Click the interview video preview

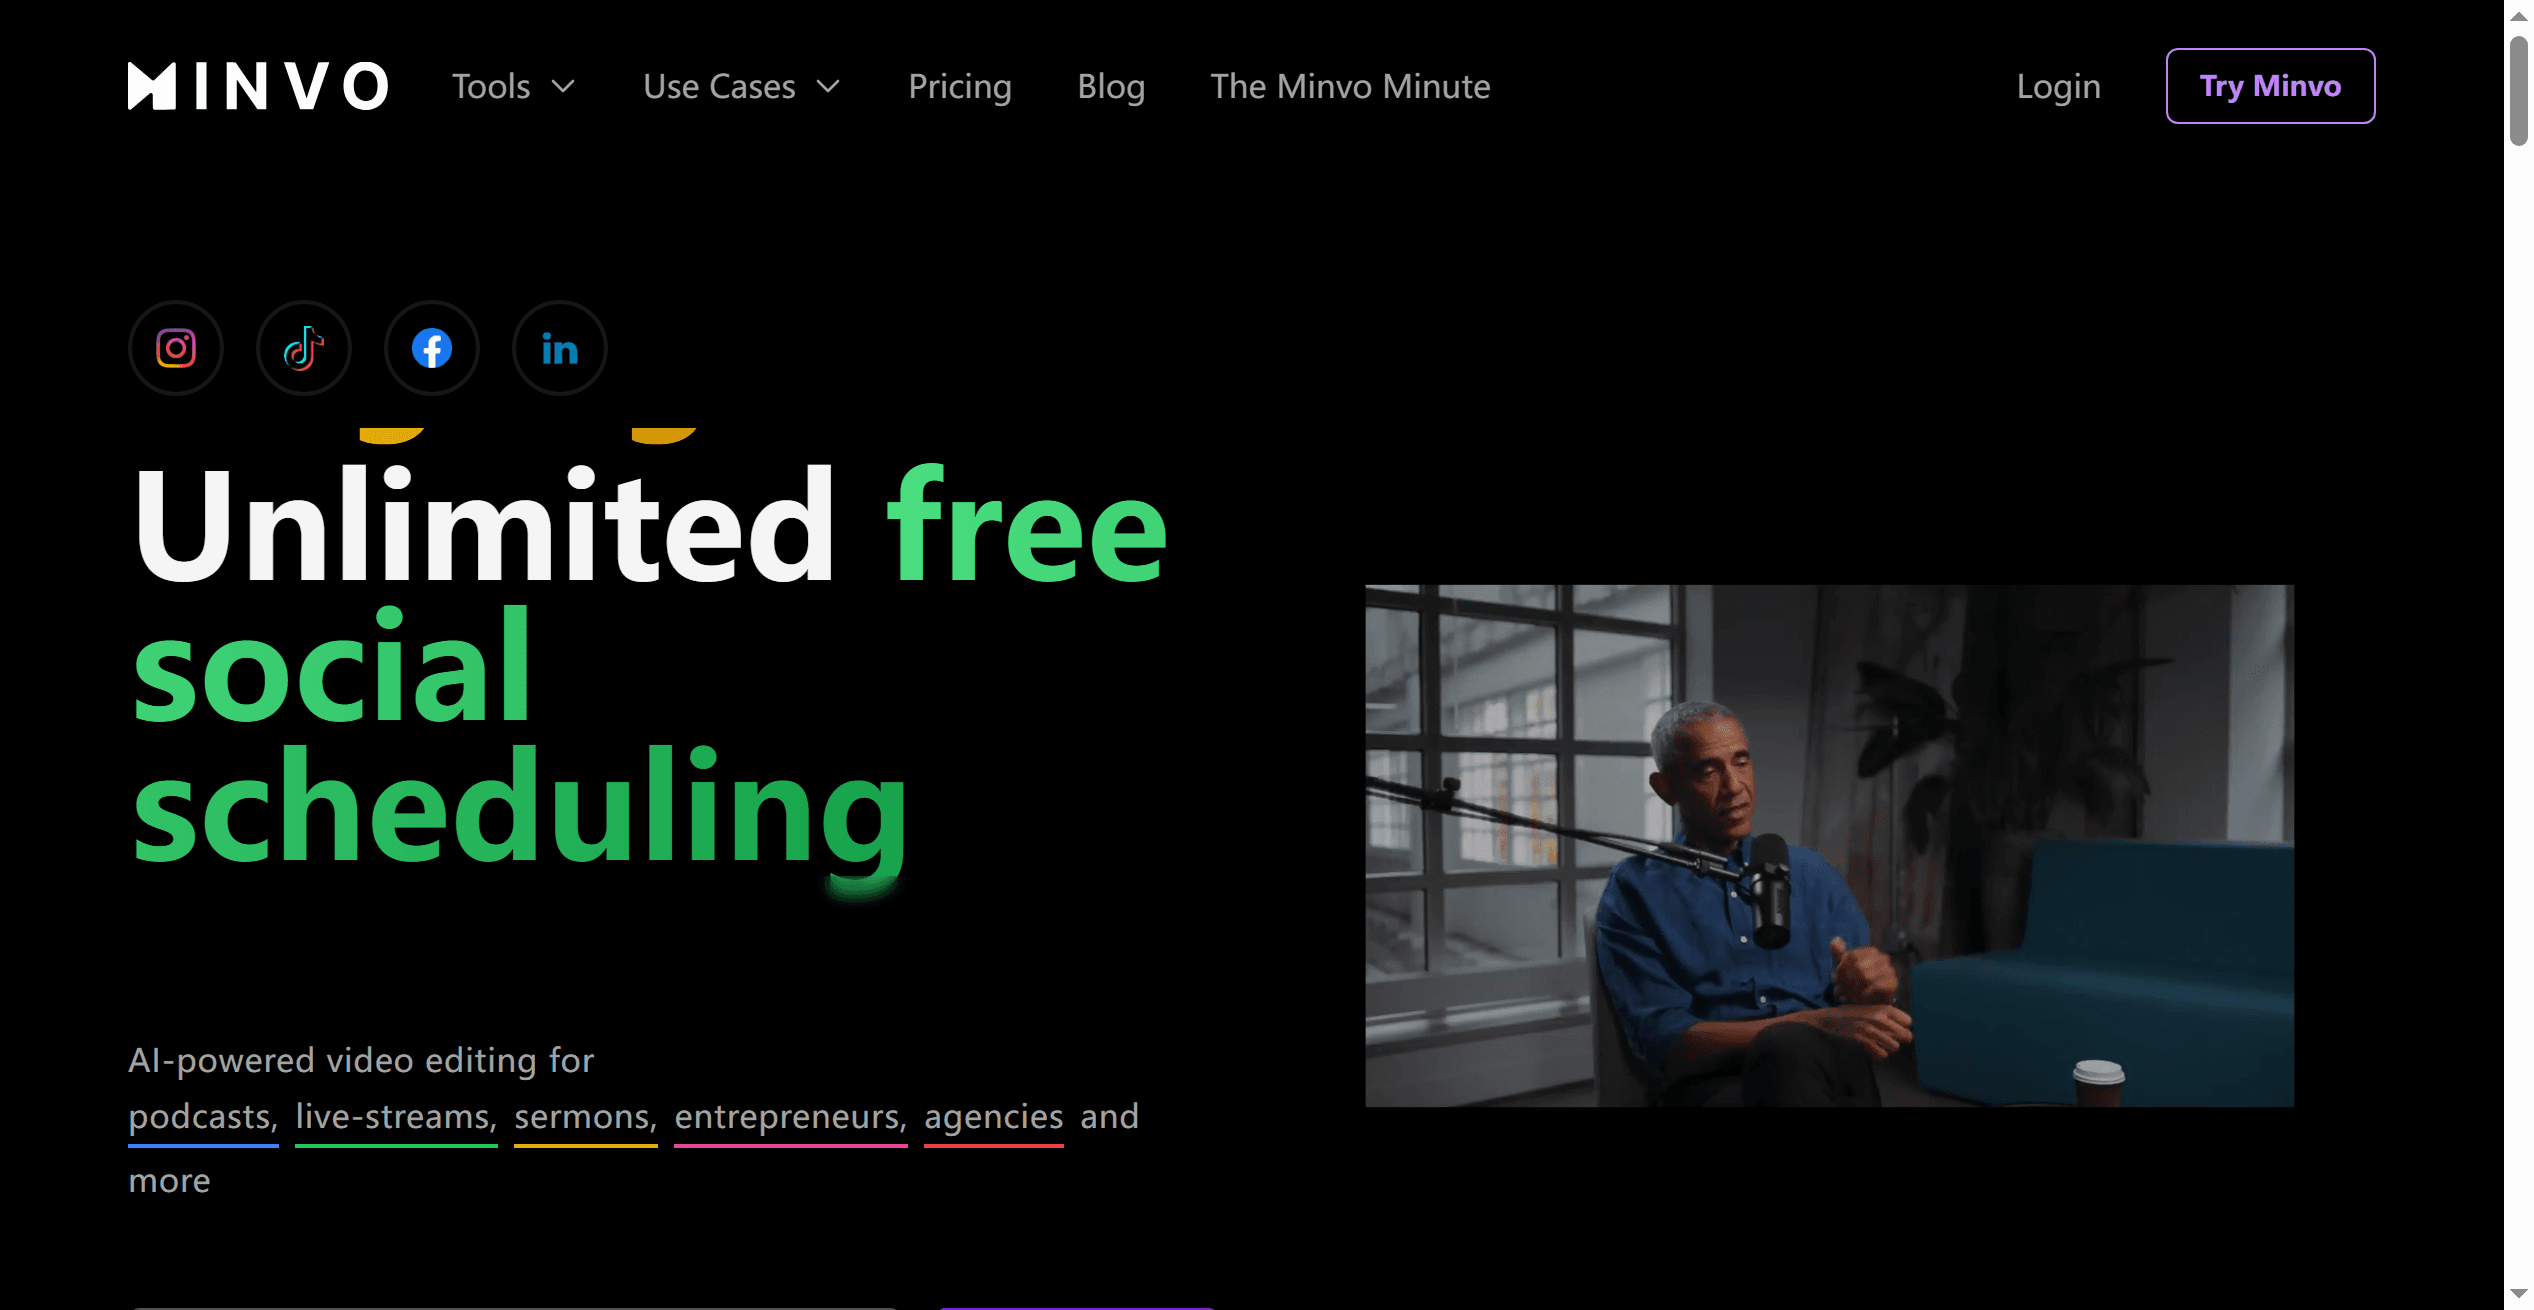[x=1829, y=846]
